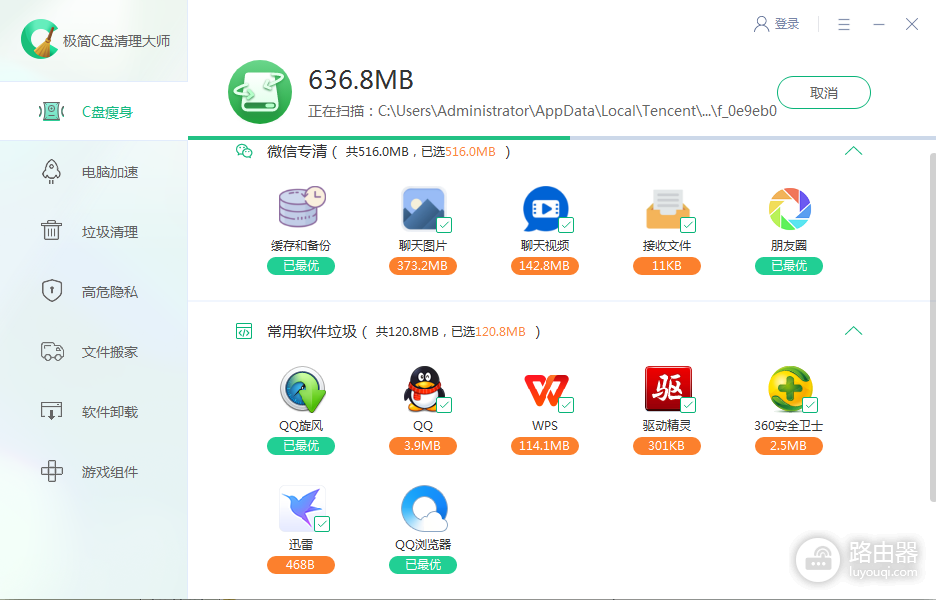
Task: Click the rocket icon for 电脑加速
Action: [51, 172]
